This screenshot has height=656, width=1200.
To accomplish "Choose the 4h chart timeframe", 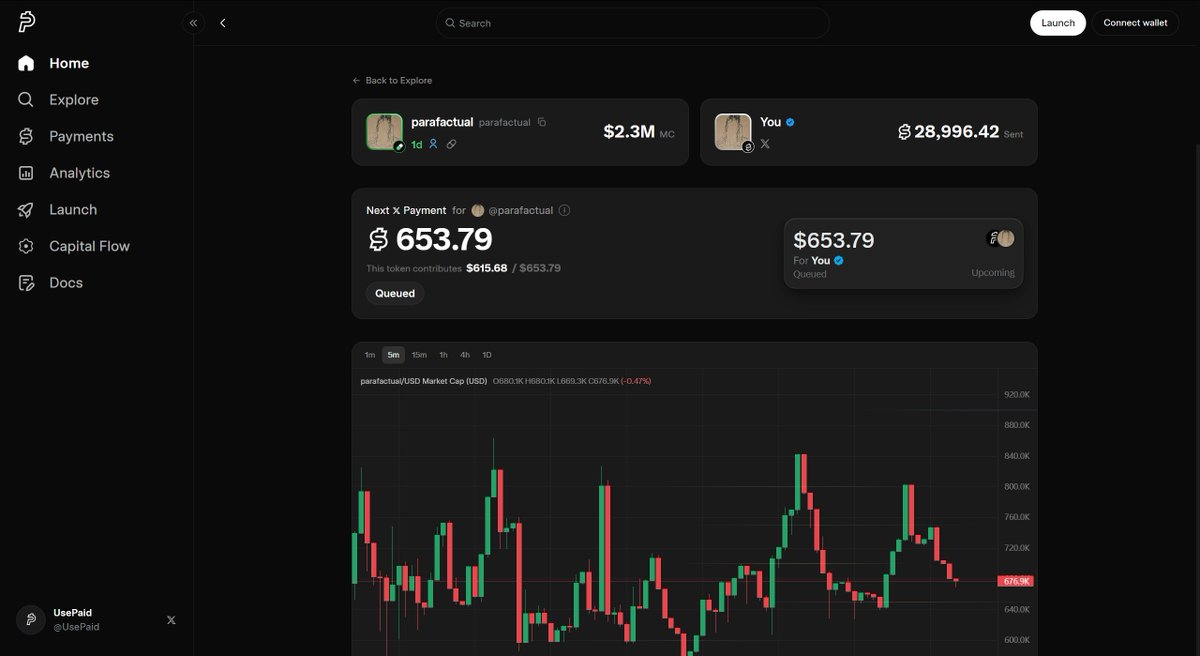I will click(x=465, y=355).
